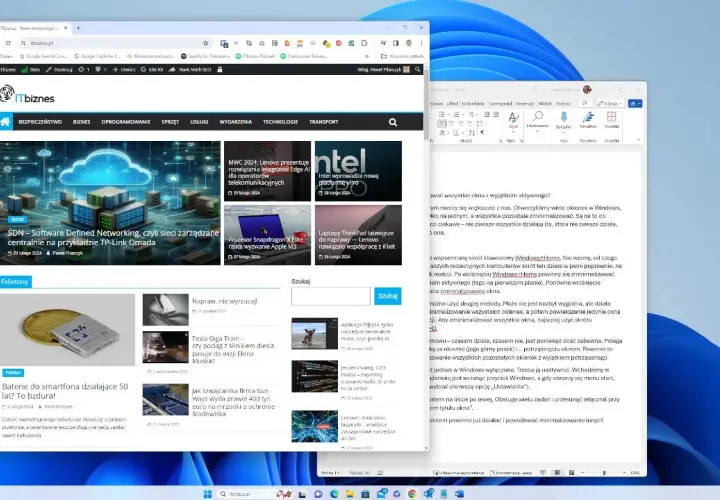Open Comments button in Word title area
Screen dimensions: 720x500
pyautogui.click(x=585, y=104)
